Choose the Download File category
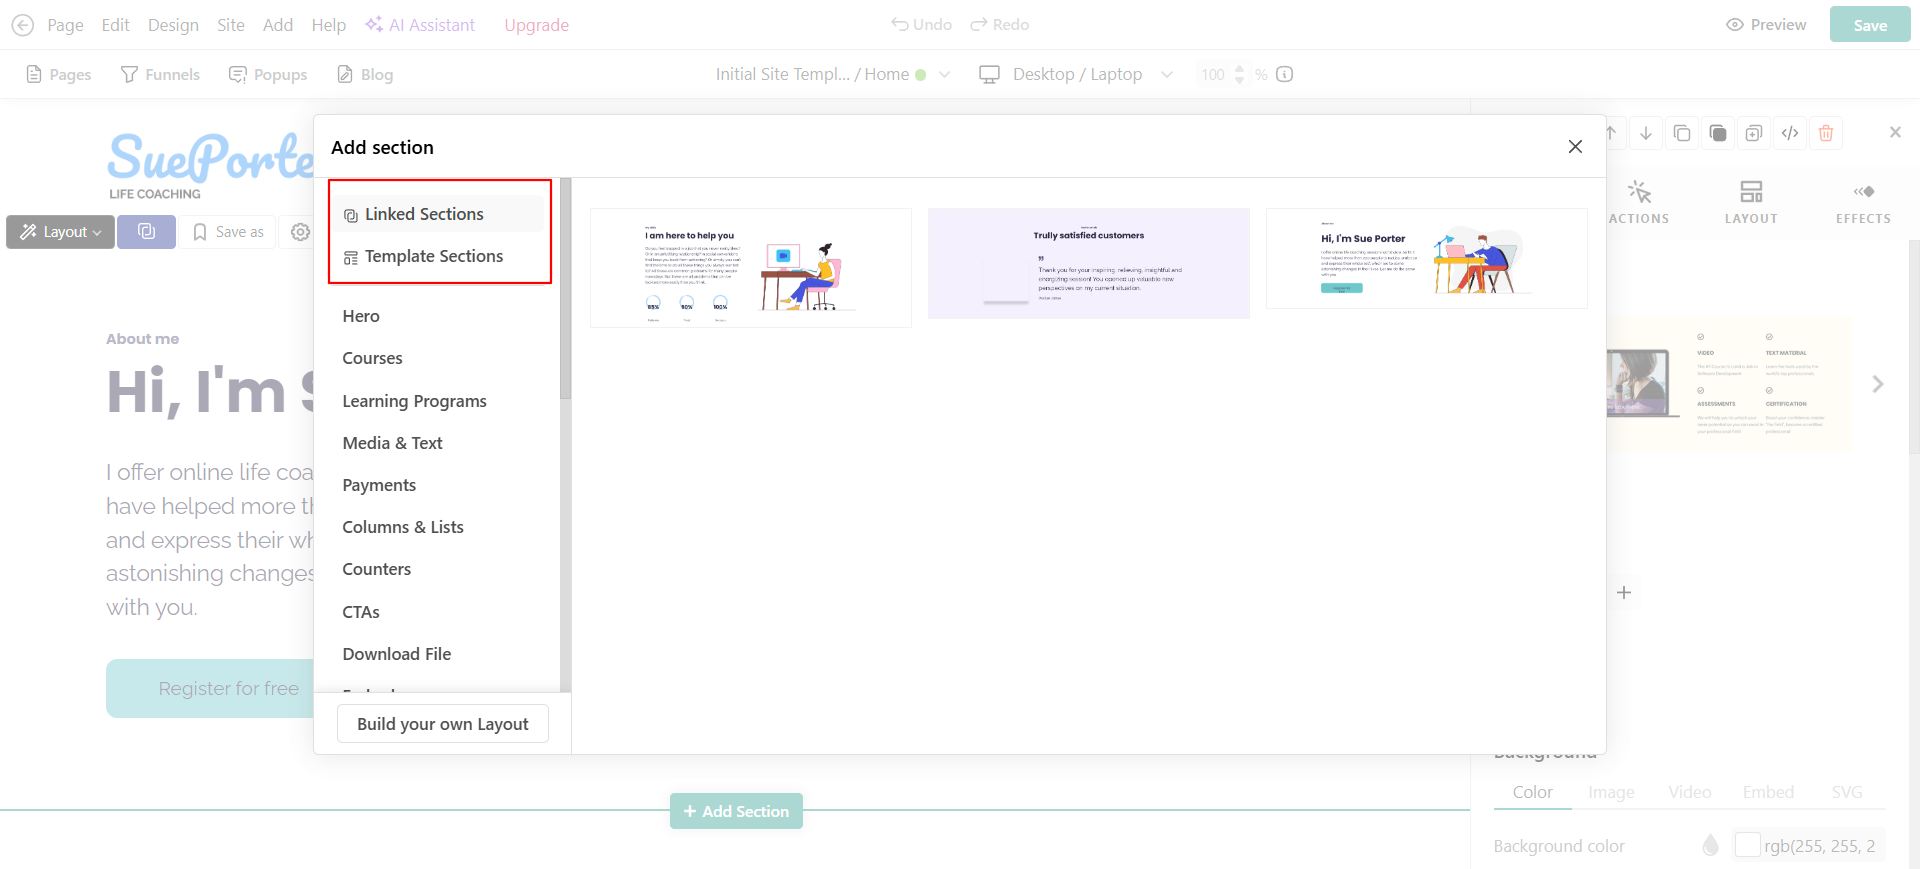The width and height of the screenshot is (1920, 869). tap(396, 654)
